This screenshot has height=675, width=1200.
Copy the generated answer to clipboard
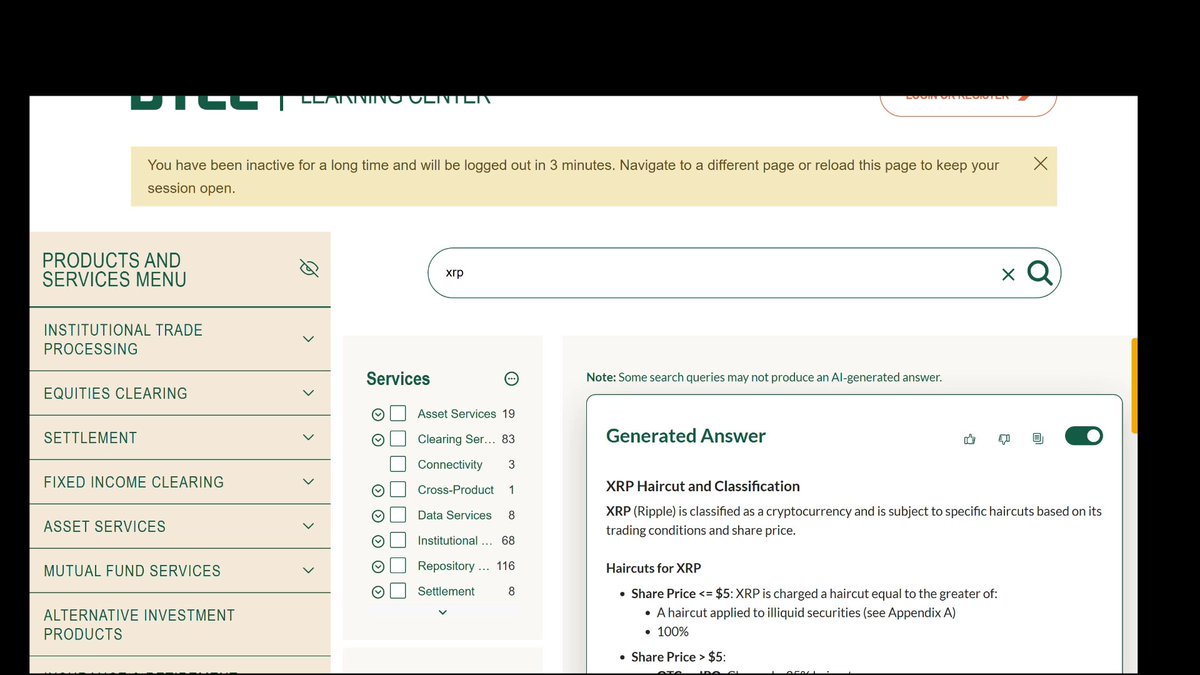[x=1038, y=438]
